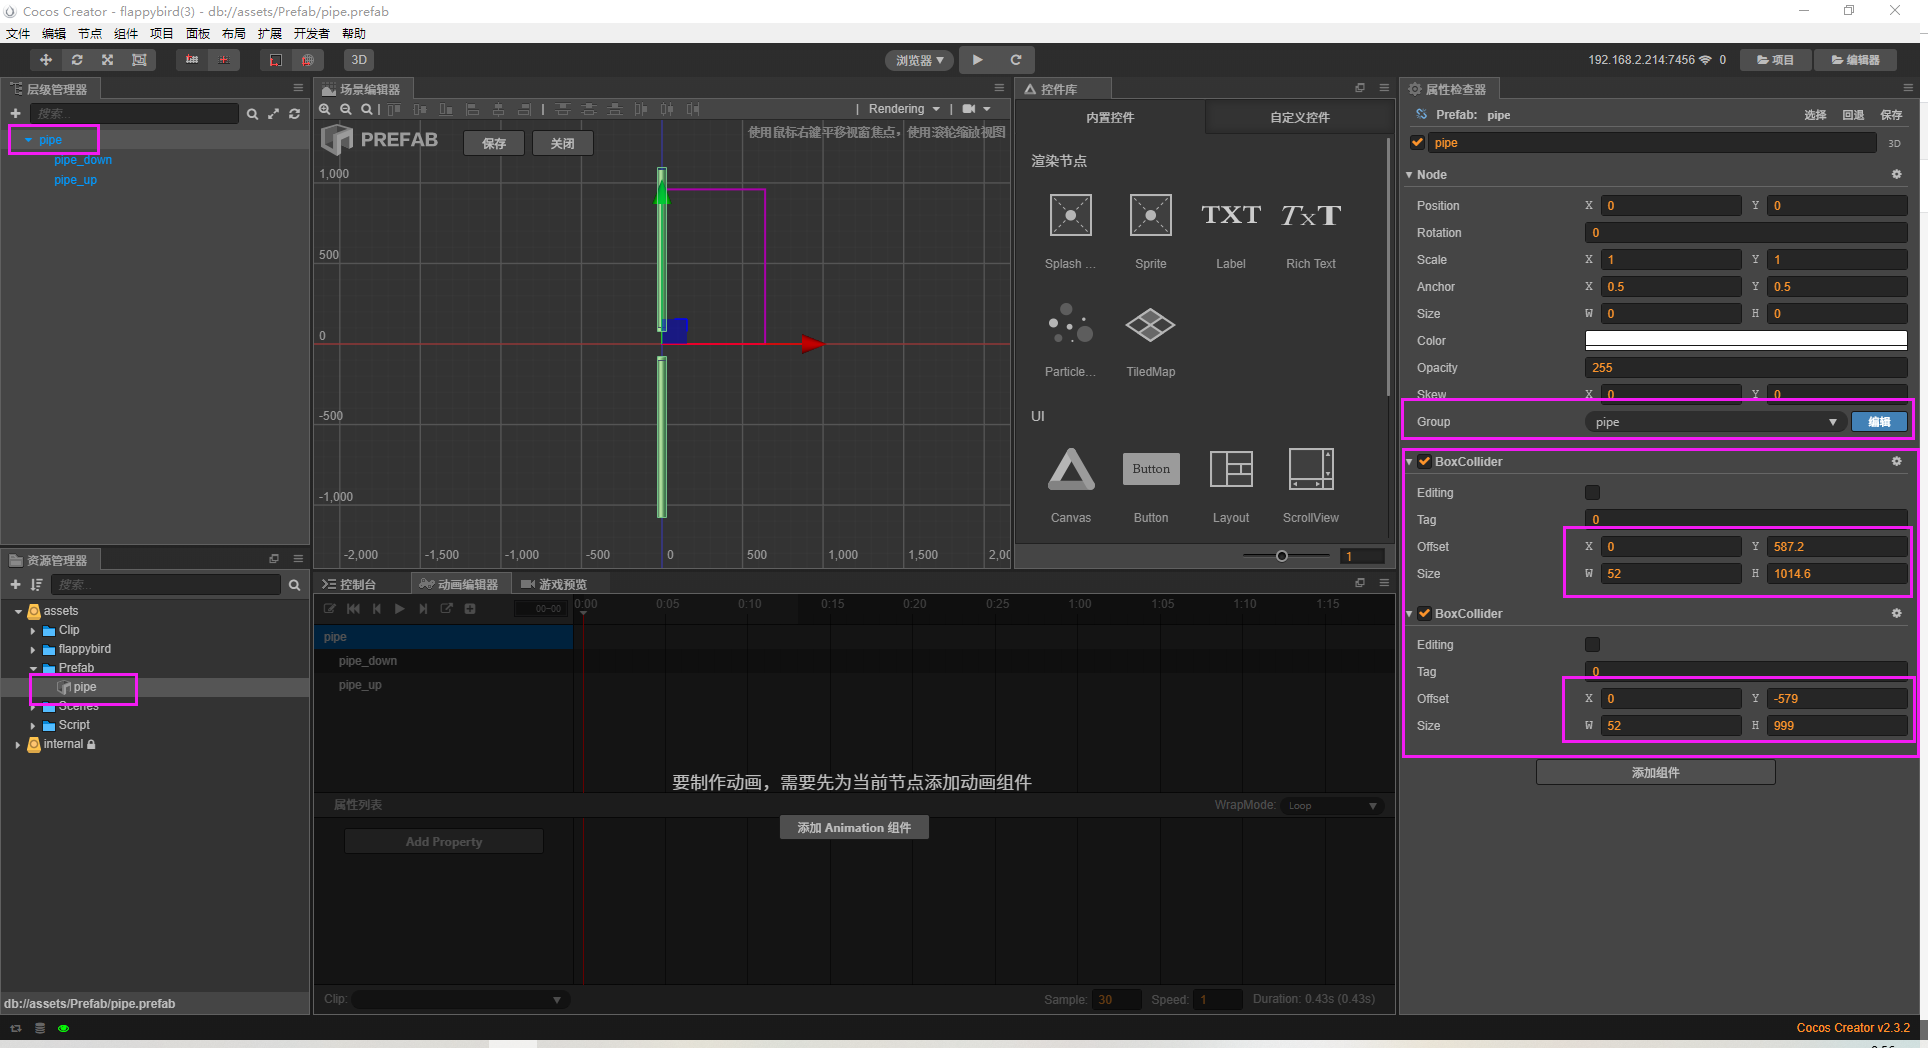The image size is (1928, 1048).
Task: Open the WrapMode Loop dropdown
Action: coord(1333,806)
